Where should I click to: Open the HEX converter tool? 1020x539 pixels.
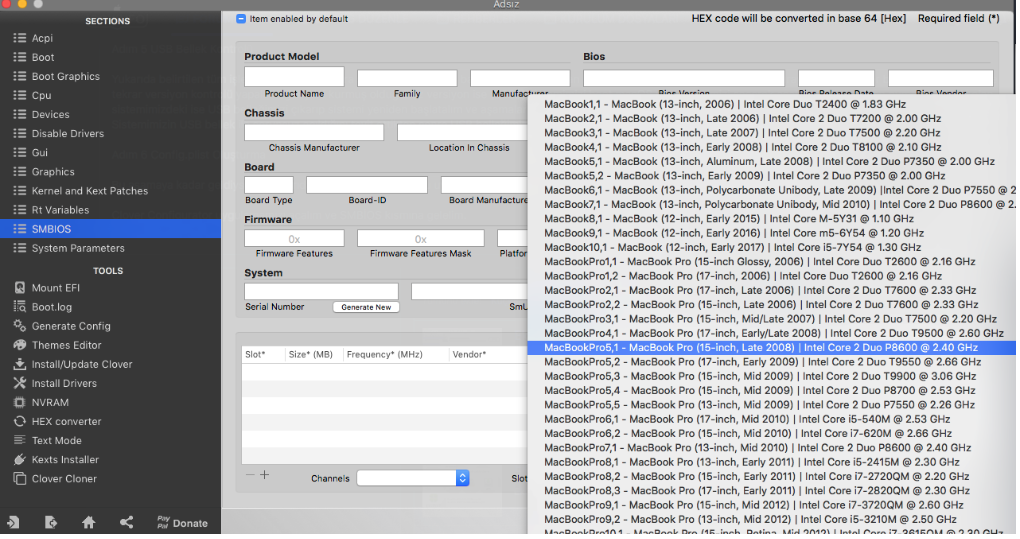[66, 421]
